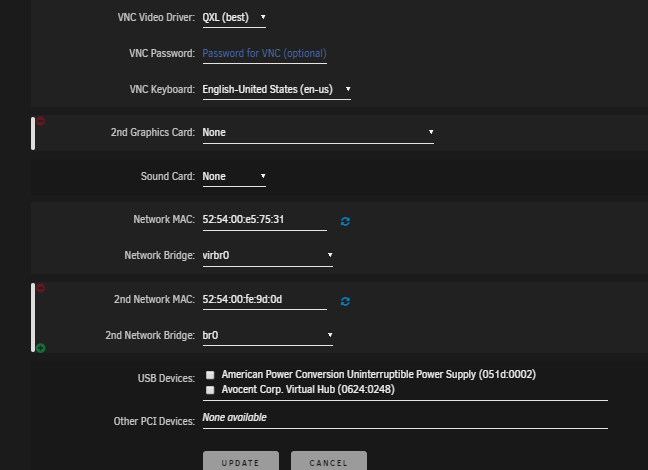Check the American Power Conversion UPS device
Screen dimensions: 648x470
[x=210, y=375]
